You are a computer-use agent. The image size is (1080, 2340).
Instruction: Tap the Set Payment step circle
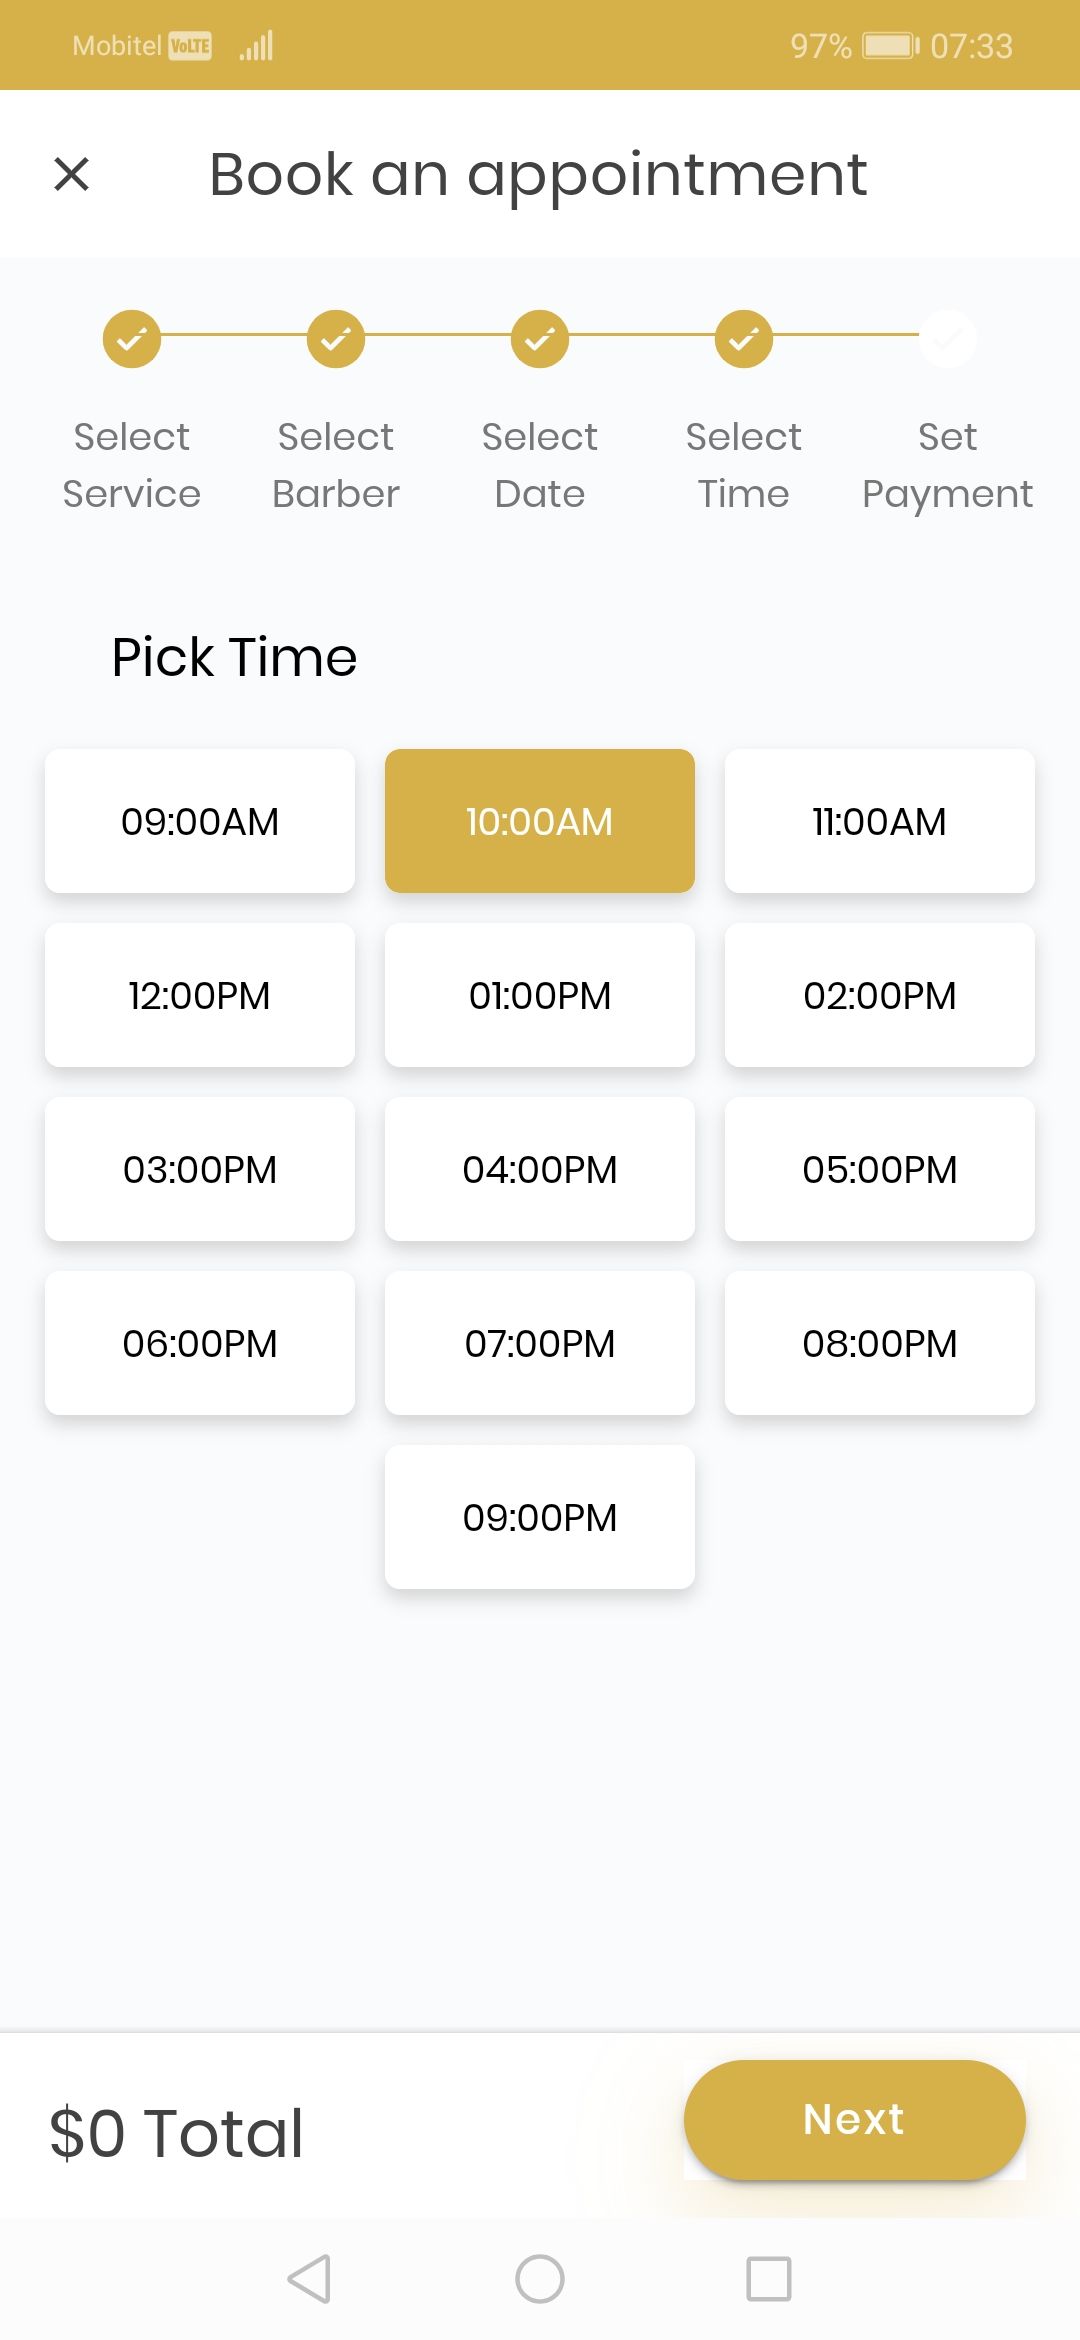pos(947,339)
